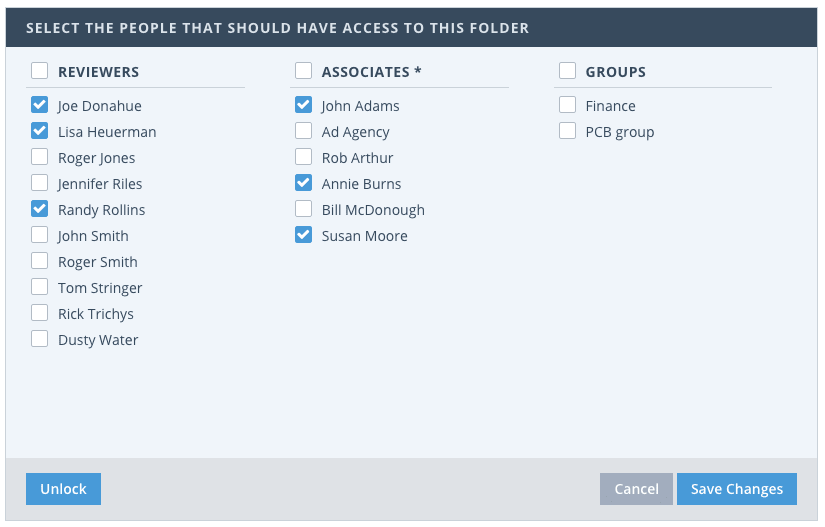Select the PCB group checkbox
825x527 pixels.
(x=567, y=130)
